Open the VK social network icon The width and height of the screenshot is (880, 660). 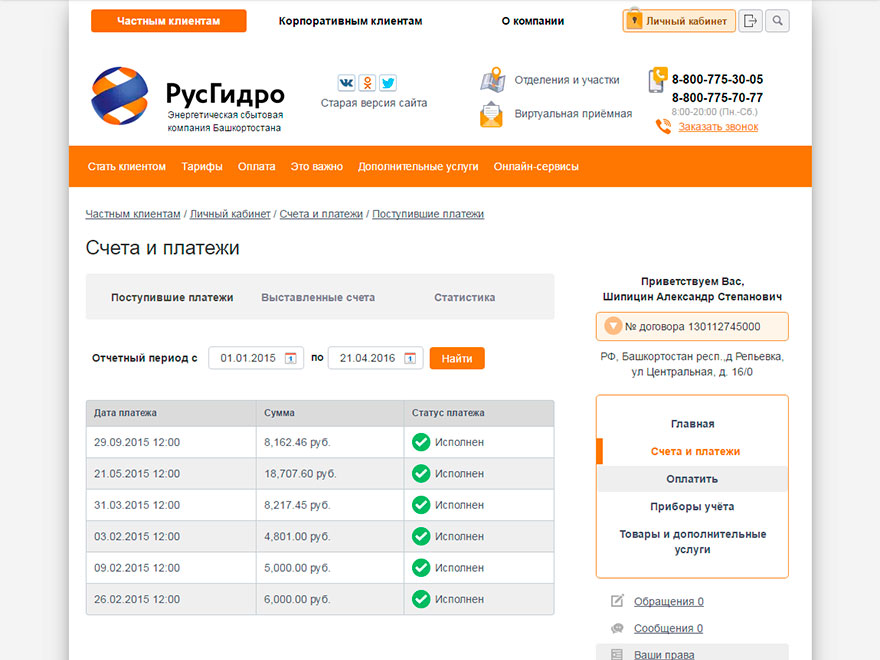pos(346,83)
